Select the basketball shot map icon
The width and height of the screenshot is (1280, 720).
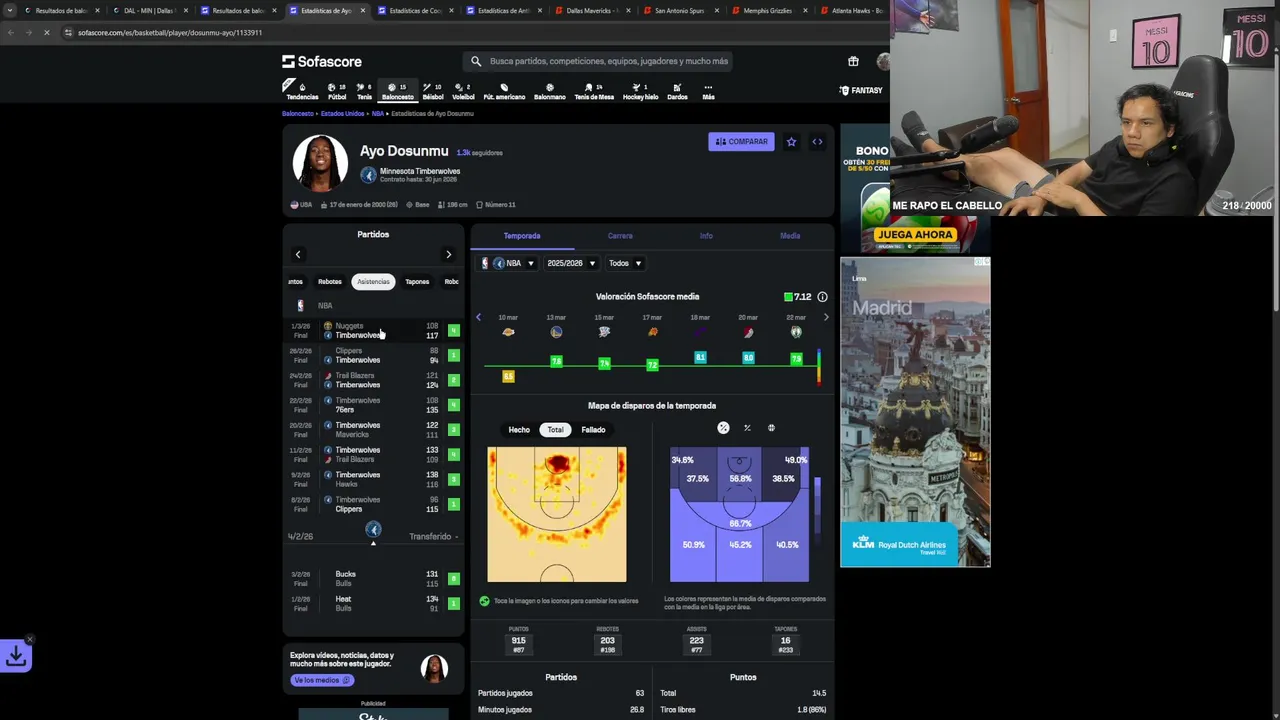(x=771, y=428)
